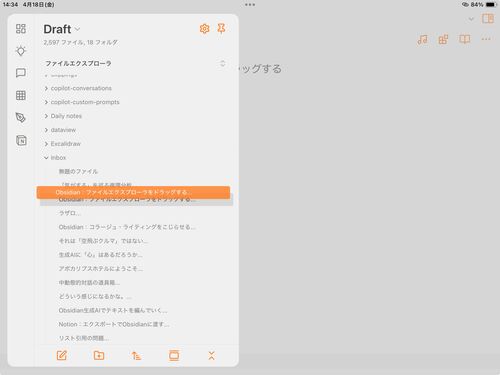The height and width of the screenshot is (375, 500).
Task: Open the Notion-style N icon in the ribbon
Action: pyautogui.click(x=21, y=140)
